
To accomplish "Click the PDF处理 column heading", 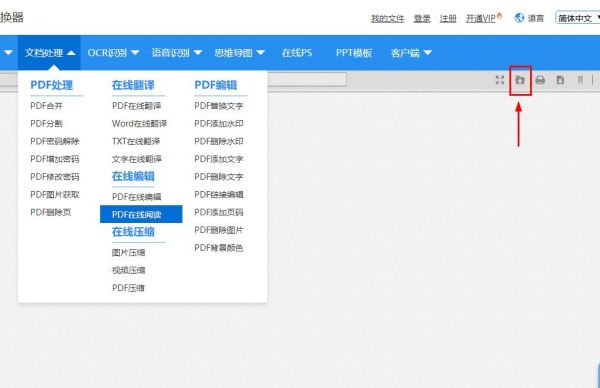I will [x=52, y=85].
